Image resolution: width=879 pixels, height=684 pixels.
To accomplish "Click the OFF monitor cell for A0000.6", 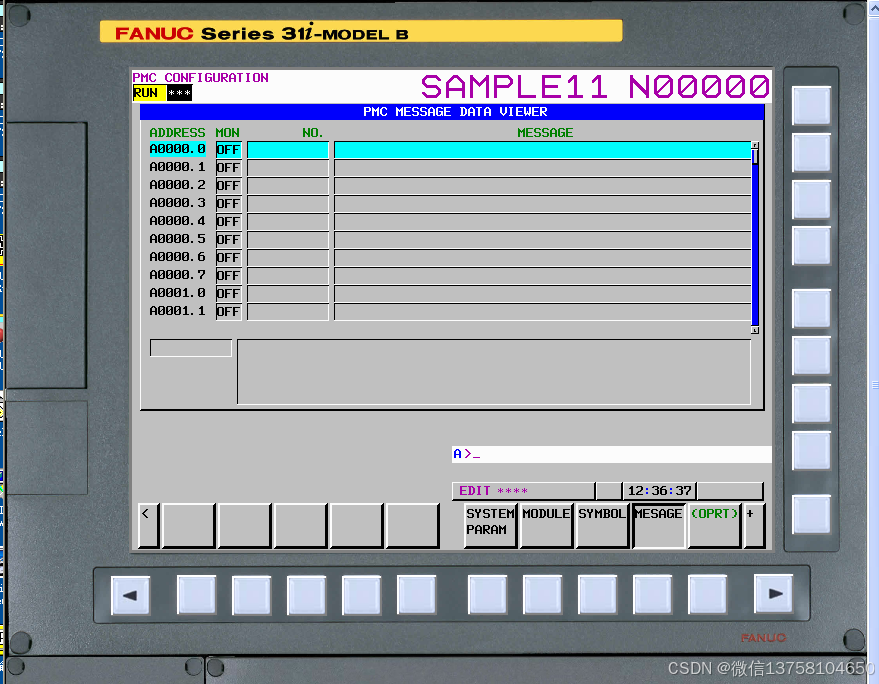I will pyautogui.click(x=228, y=257).
